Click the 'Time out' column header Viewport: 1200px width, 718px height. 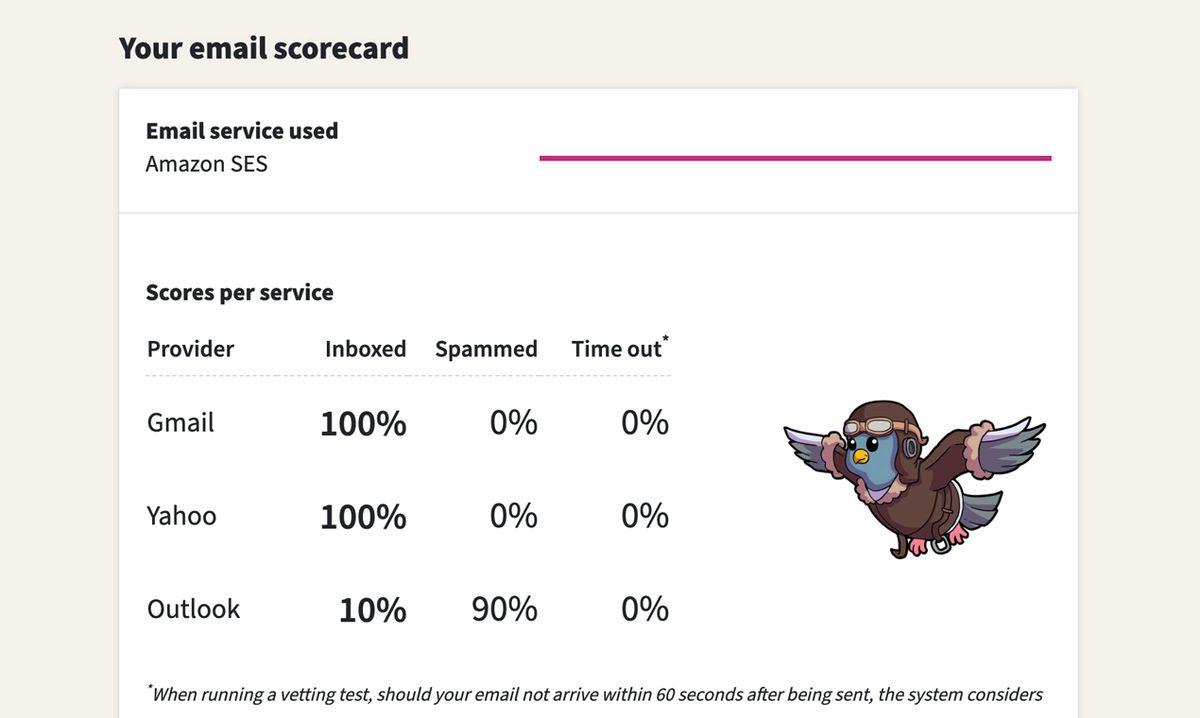(x=616, y=349)
